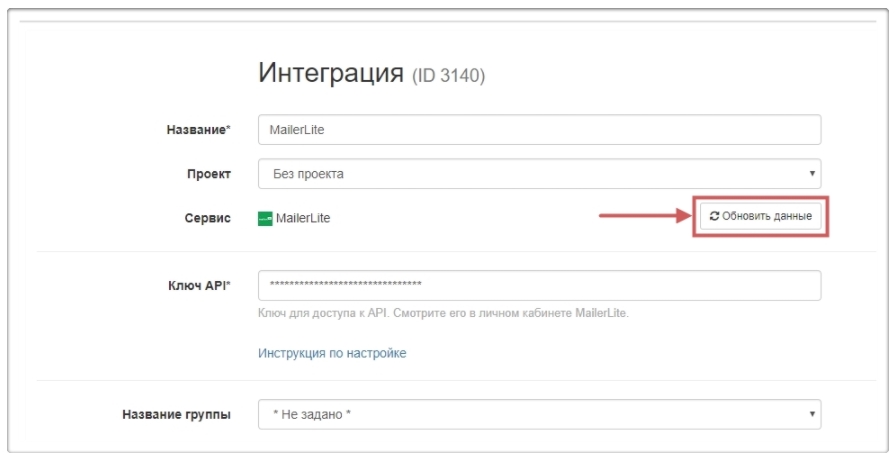Viewport: 895px width, 468px height.
Task: Click the caret arrow of Название группы select
Action: pyautogui.click(x=813, y=414)
